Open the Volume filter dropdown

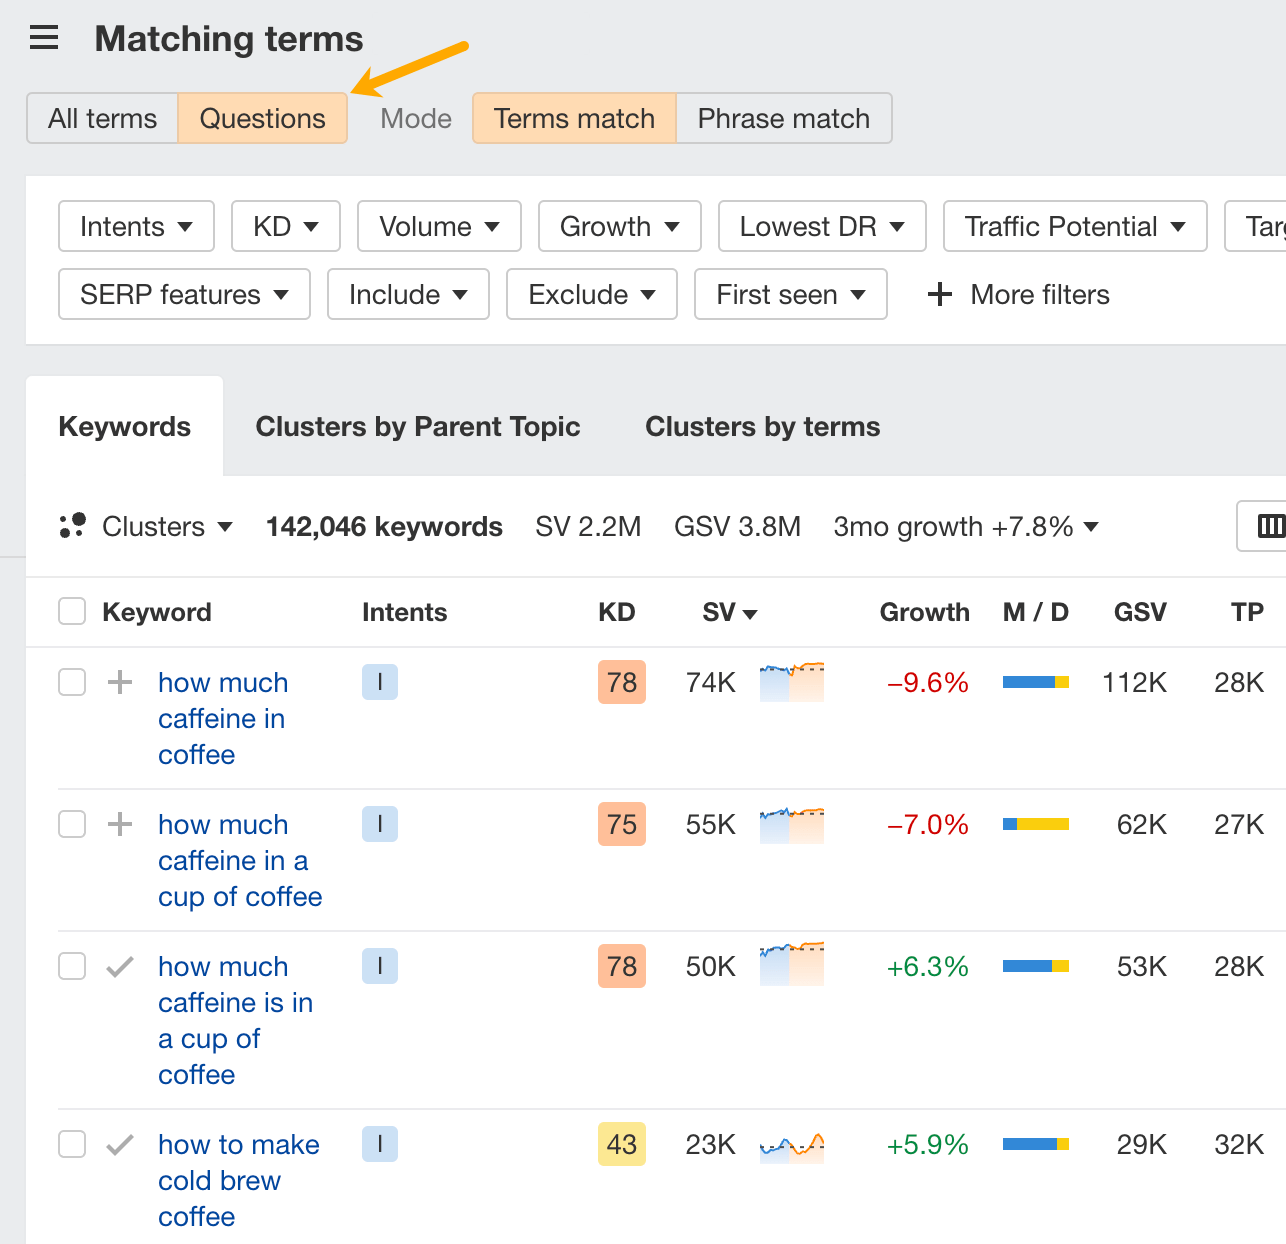(x=438, y=226)
